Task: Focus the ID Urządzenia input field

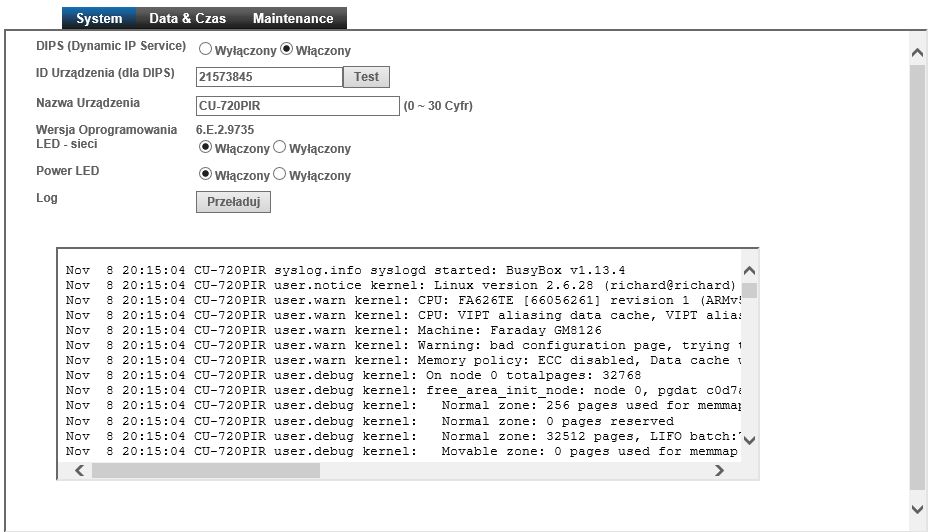Action: point(269,77)
